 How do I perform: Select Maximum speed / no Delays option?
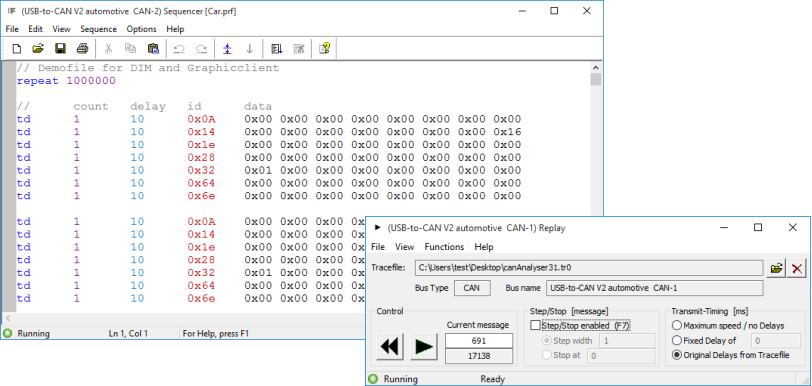click(x=676, y=326)
